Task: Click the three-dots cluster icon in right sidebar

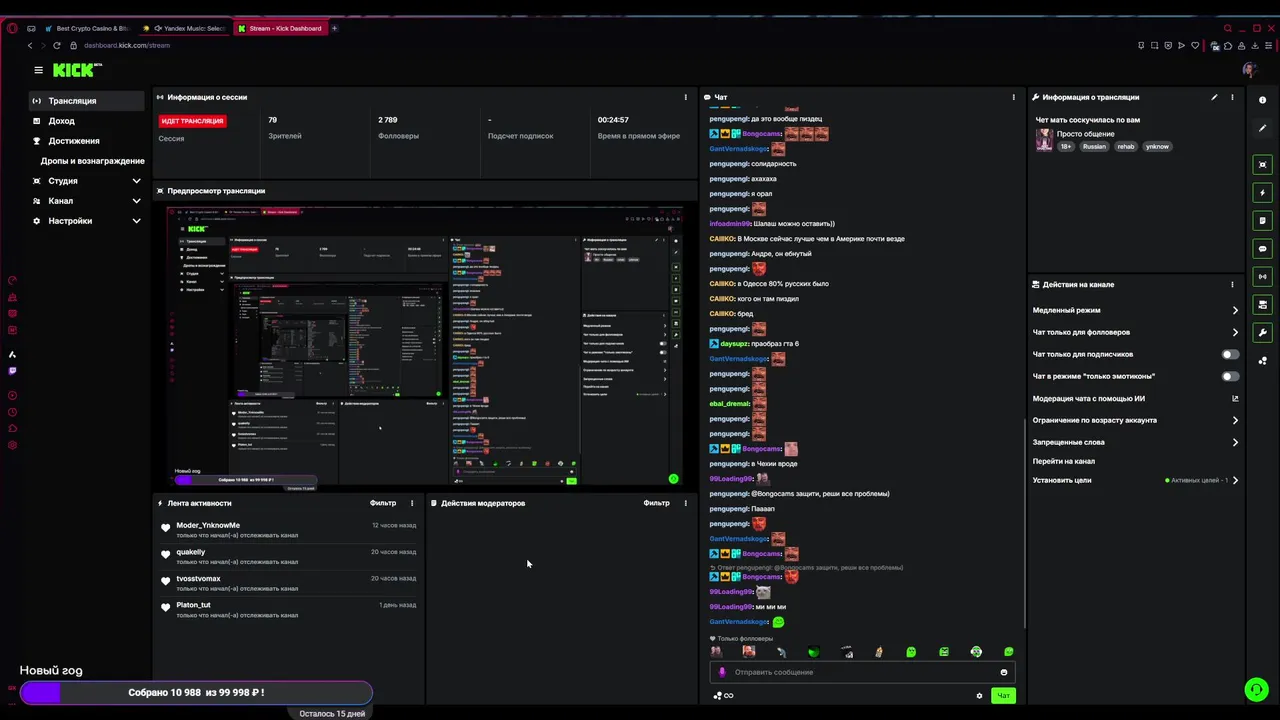Action: [1262, 361]
